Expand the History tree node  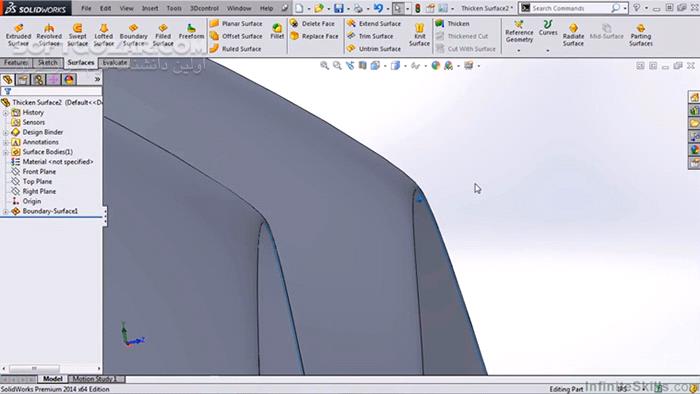[x=6, y=112]
